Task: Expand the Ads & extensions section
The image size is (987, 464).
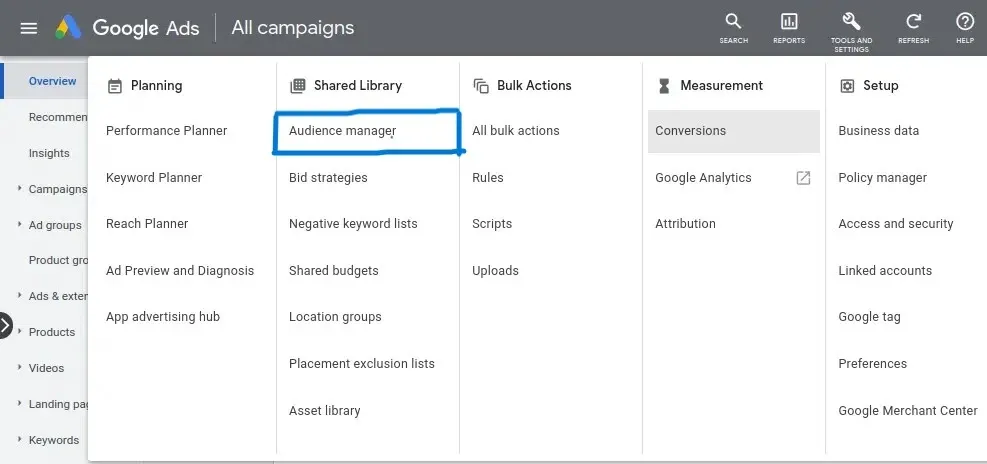Action: [20, 295]
